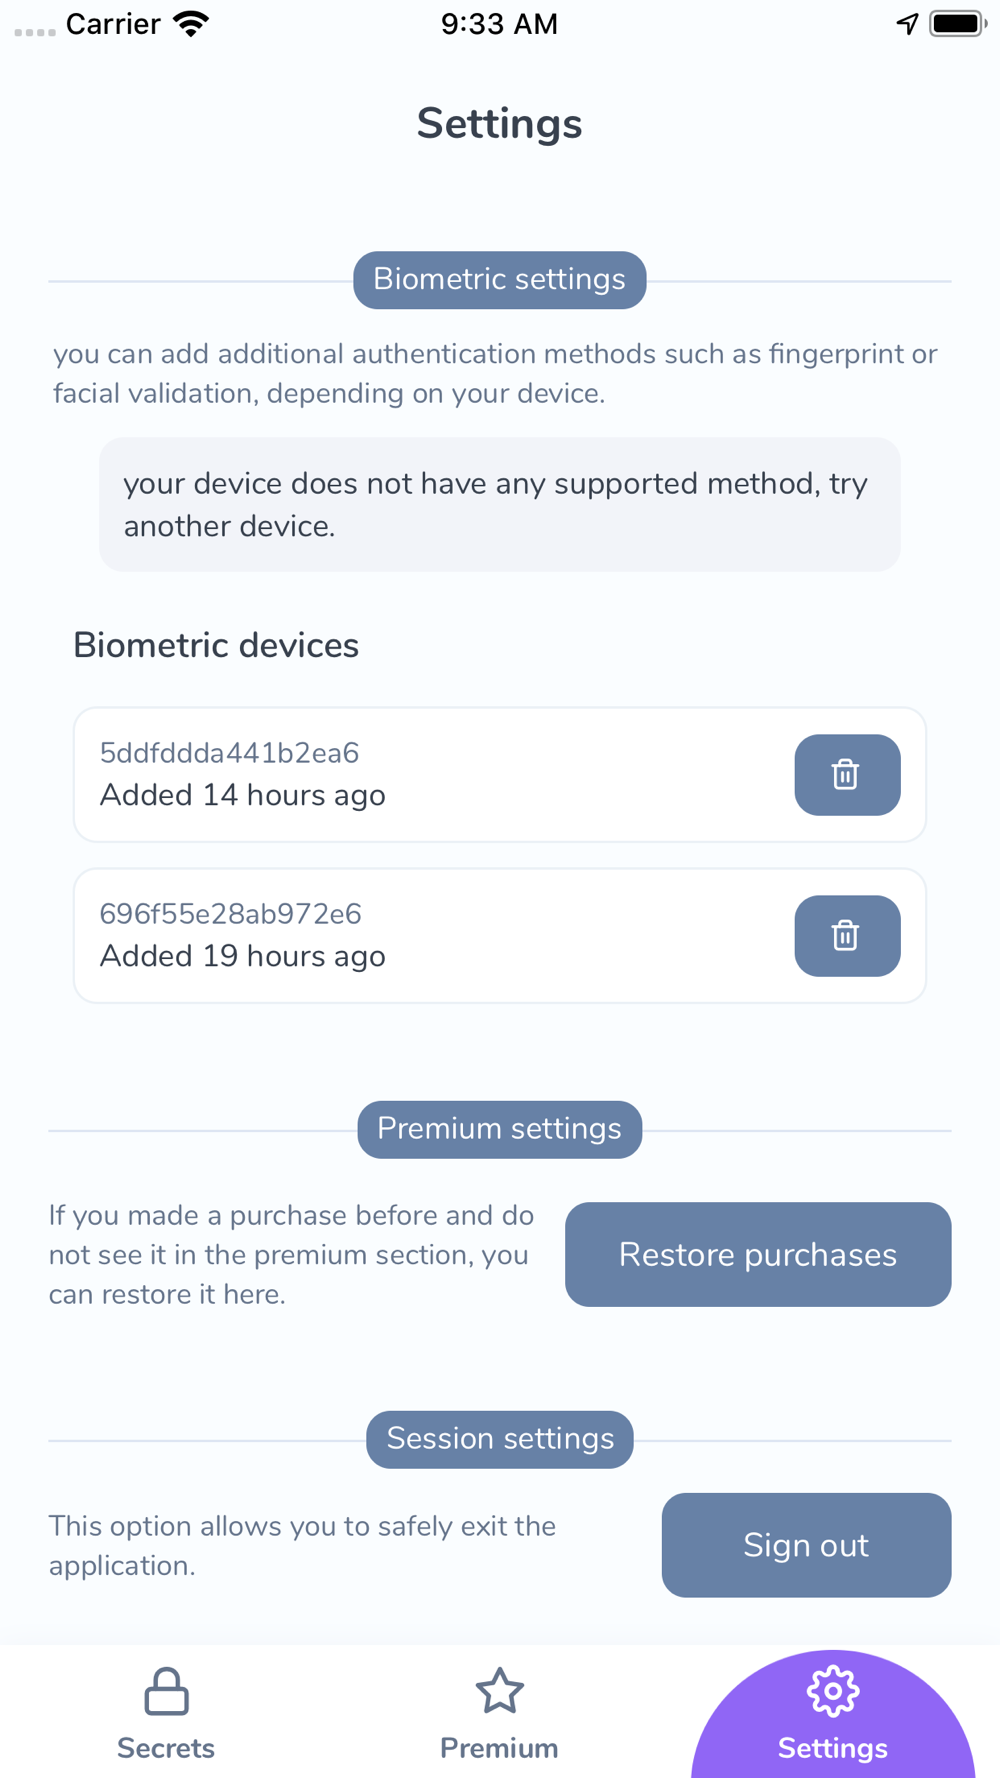Delete biometric device 696f55e28ab972e6
The width and height of the screenshot is (1000, 1778).
[847, 936]
